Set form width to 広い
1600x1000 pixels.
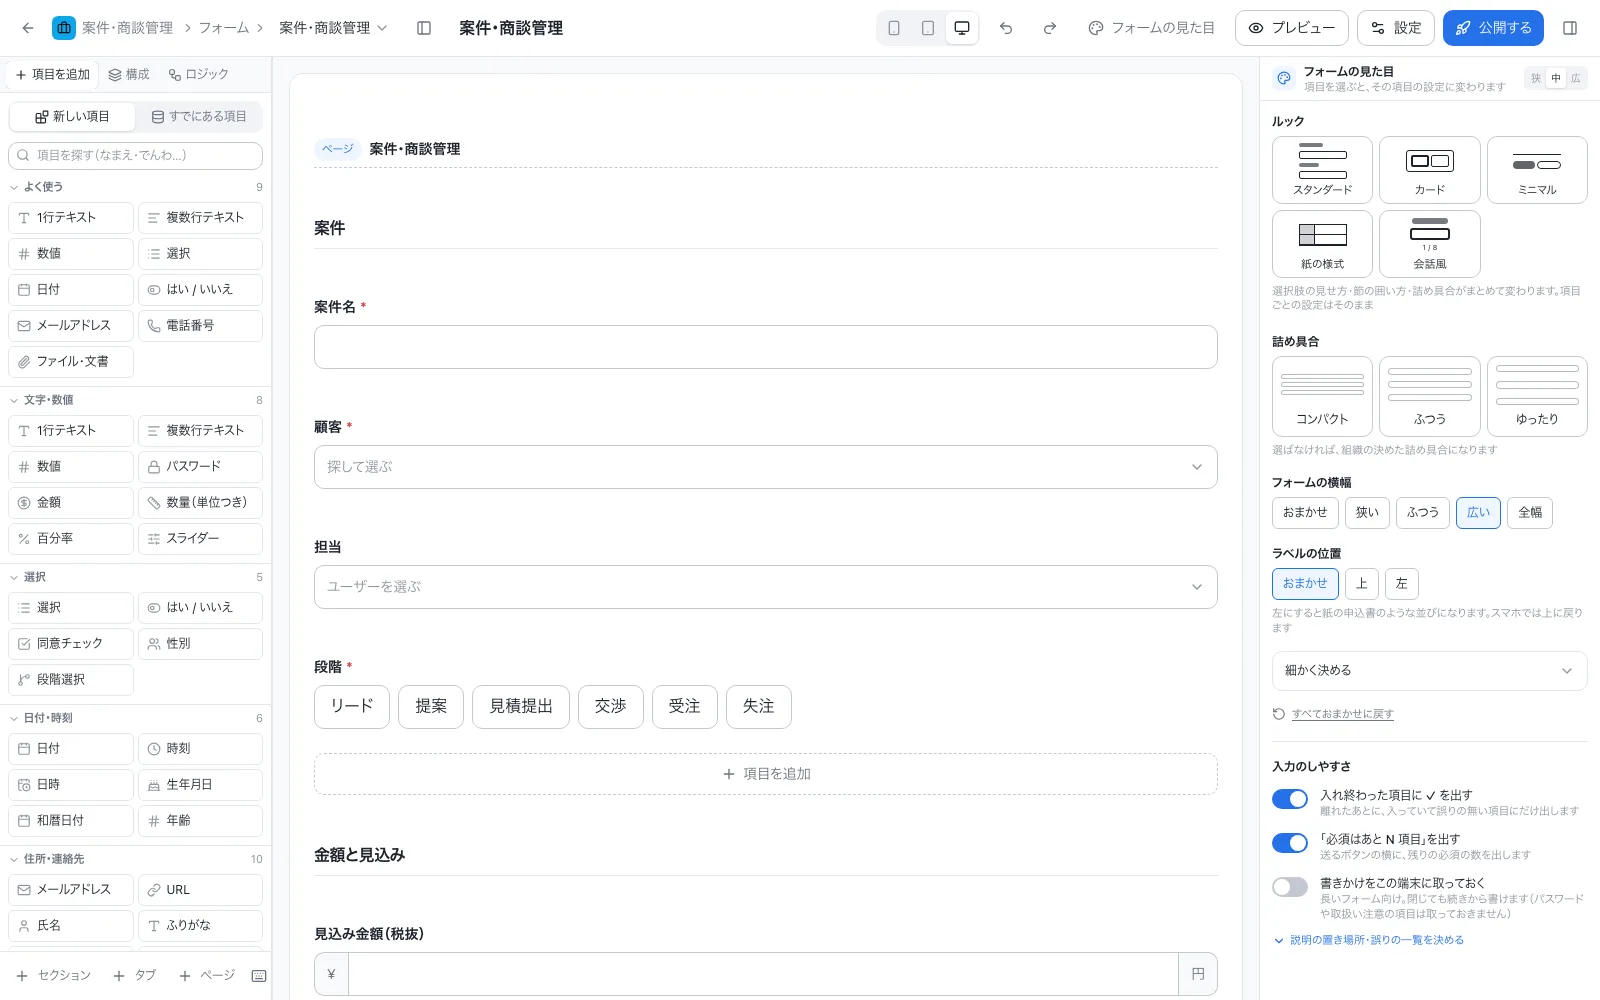click(x=1478, y=513)
